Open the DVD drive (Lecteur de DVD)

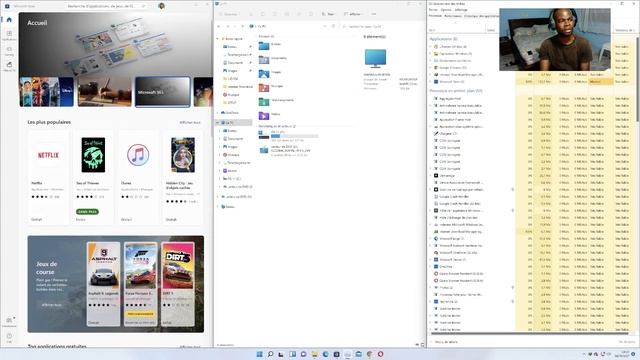click(x=284, y=151)
